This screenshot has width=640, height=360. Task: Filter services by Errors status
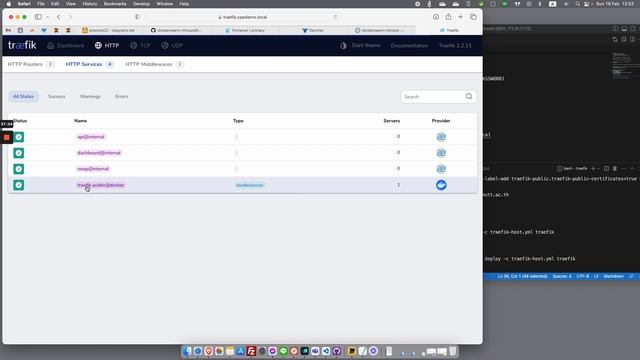(122, 96)
